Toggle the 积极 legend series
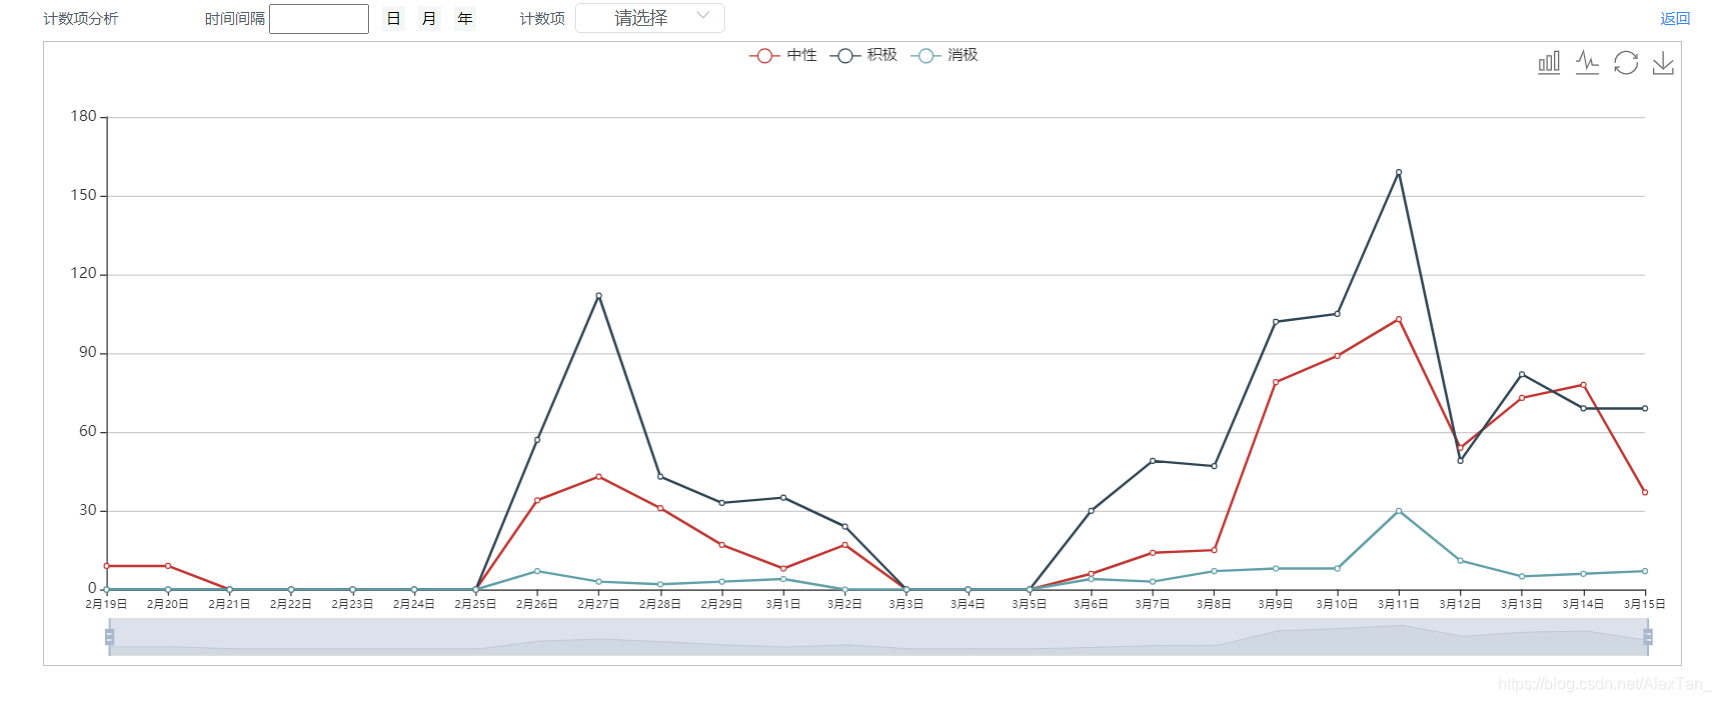Screen dimensions: 1721x702 pos(864,55)
